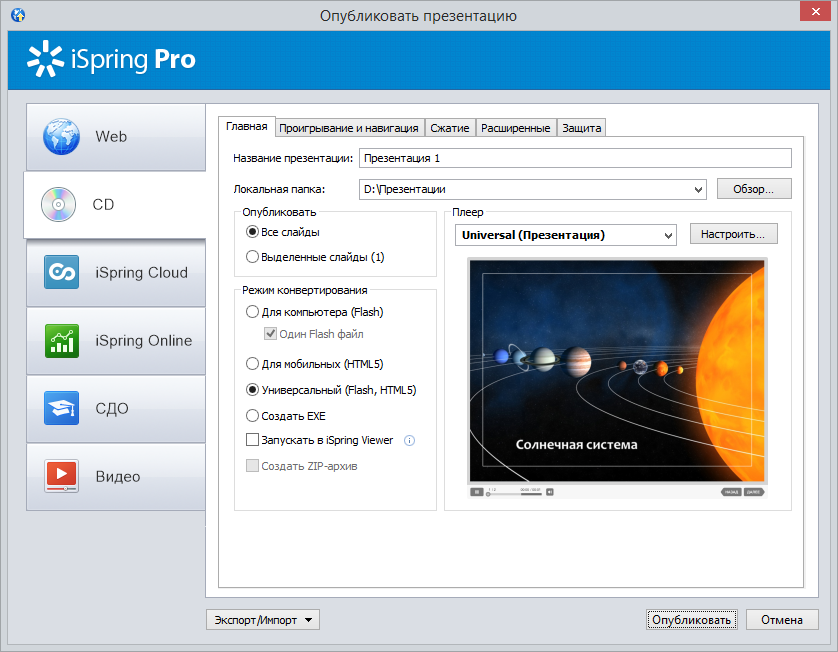The image size is (838, 652).
Task: Select the 'Создать EXE' radio button
Action: [x=252, y=415]
